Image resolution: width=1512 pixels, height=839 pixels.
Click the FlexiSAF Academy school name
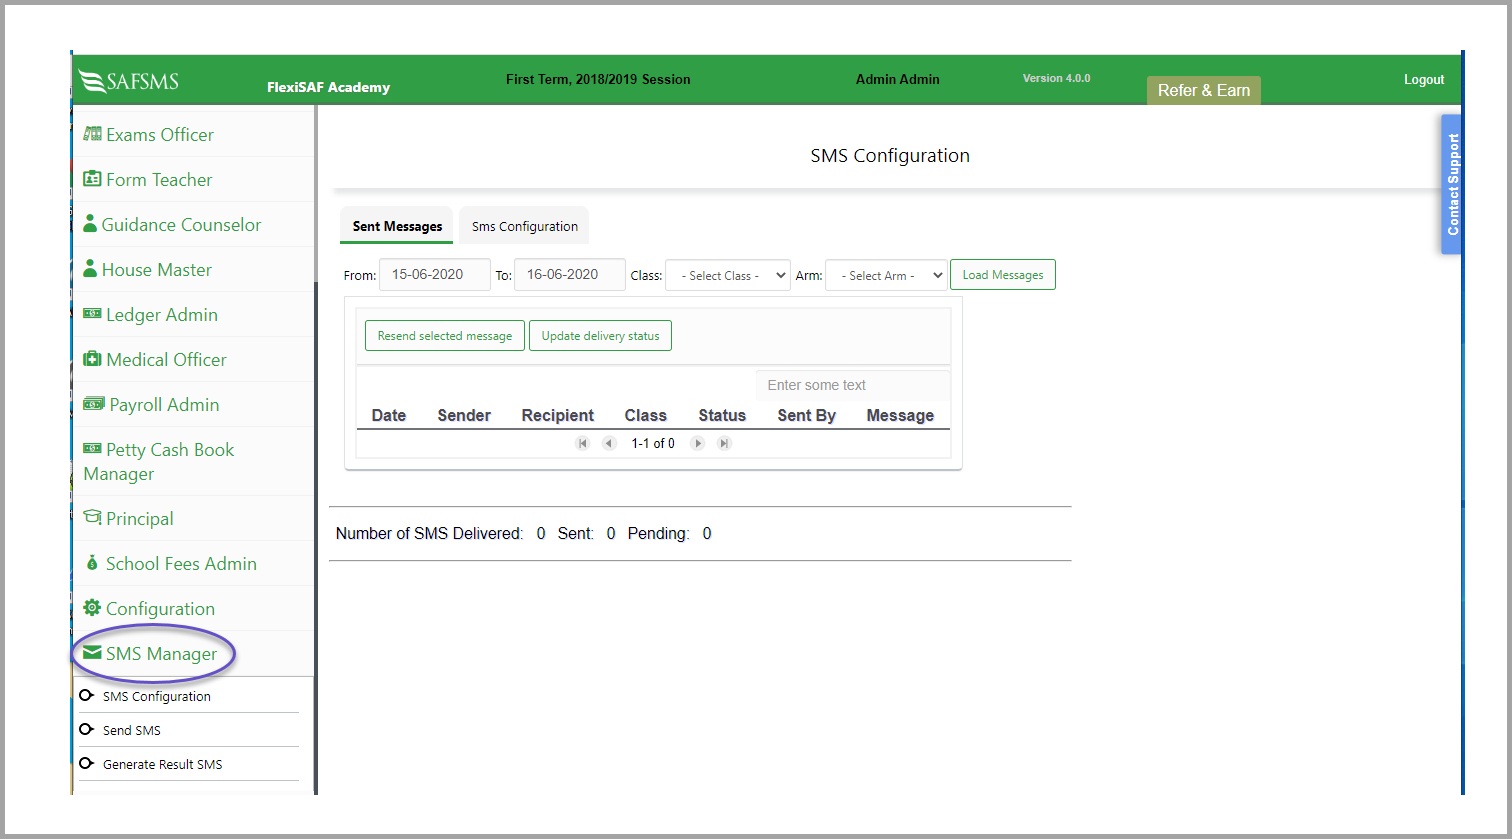pos(329,87)
